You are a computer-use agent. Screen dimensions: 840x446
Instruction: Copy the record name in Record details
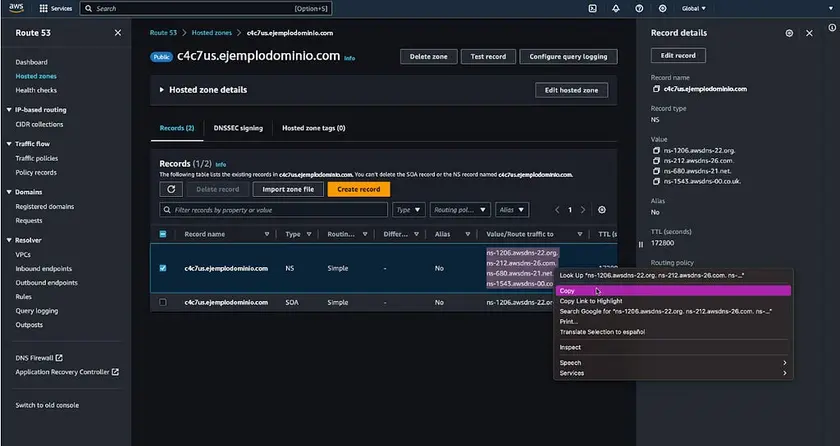click(656, 89)
